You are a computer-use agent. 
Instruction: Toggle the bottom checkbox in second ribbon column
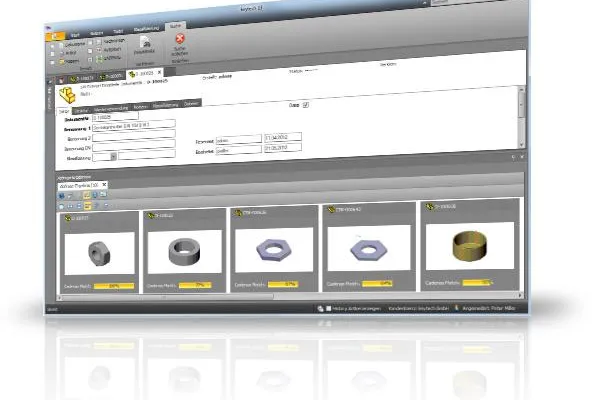(90, 59)
